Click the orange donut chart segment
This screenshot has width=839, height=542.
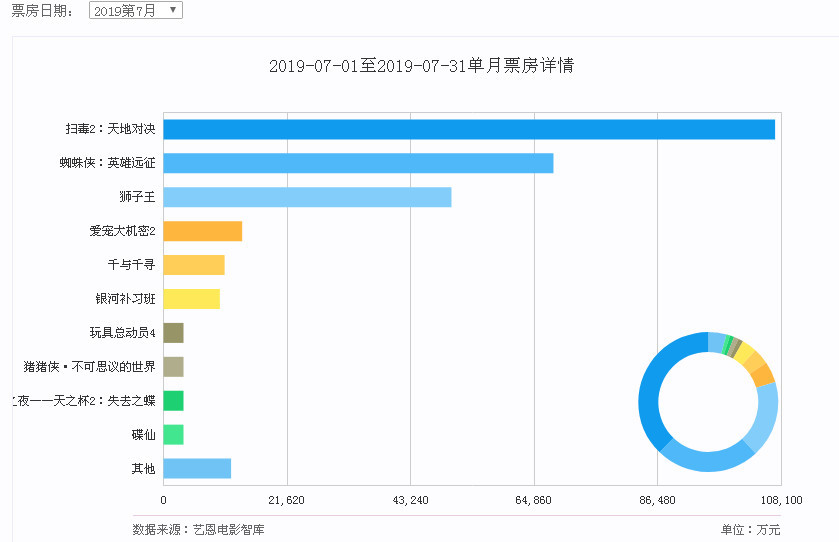click(762, 375)
